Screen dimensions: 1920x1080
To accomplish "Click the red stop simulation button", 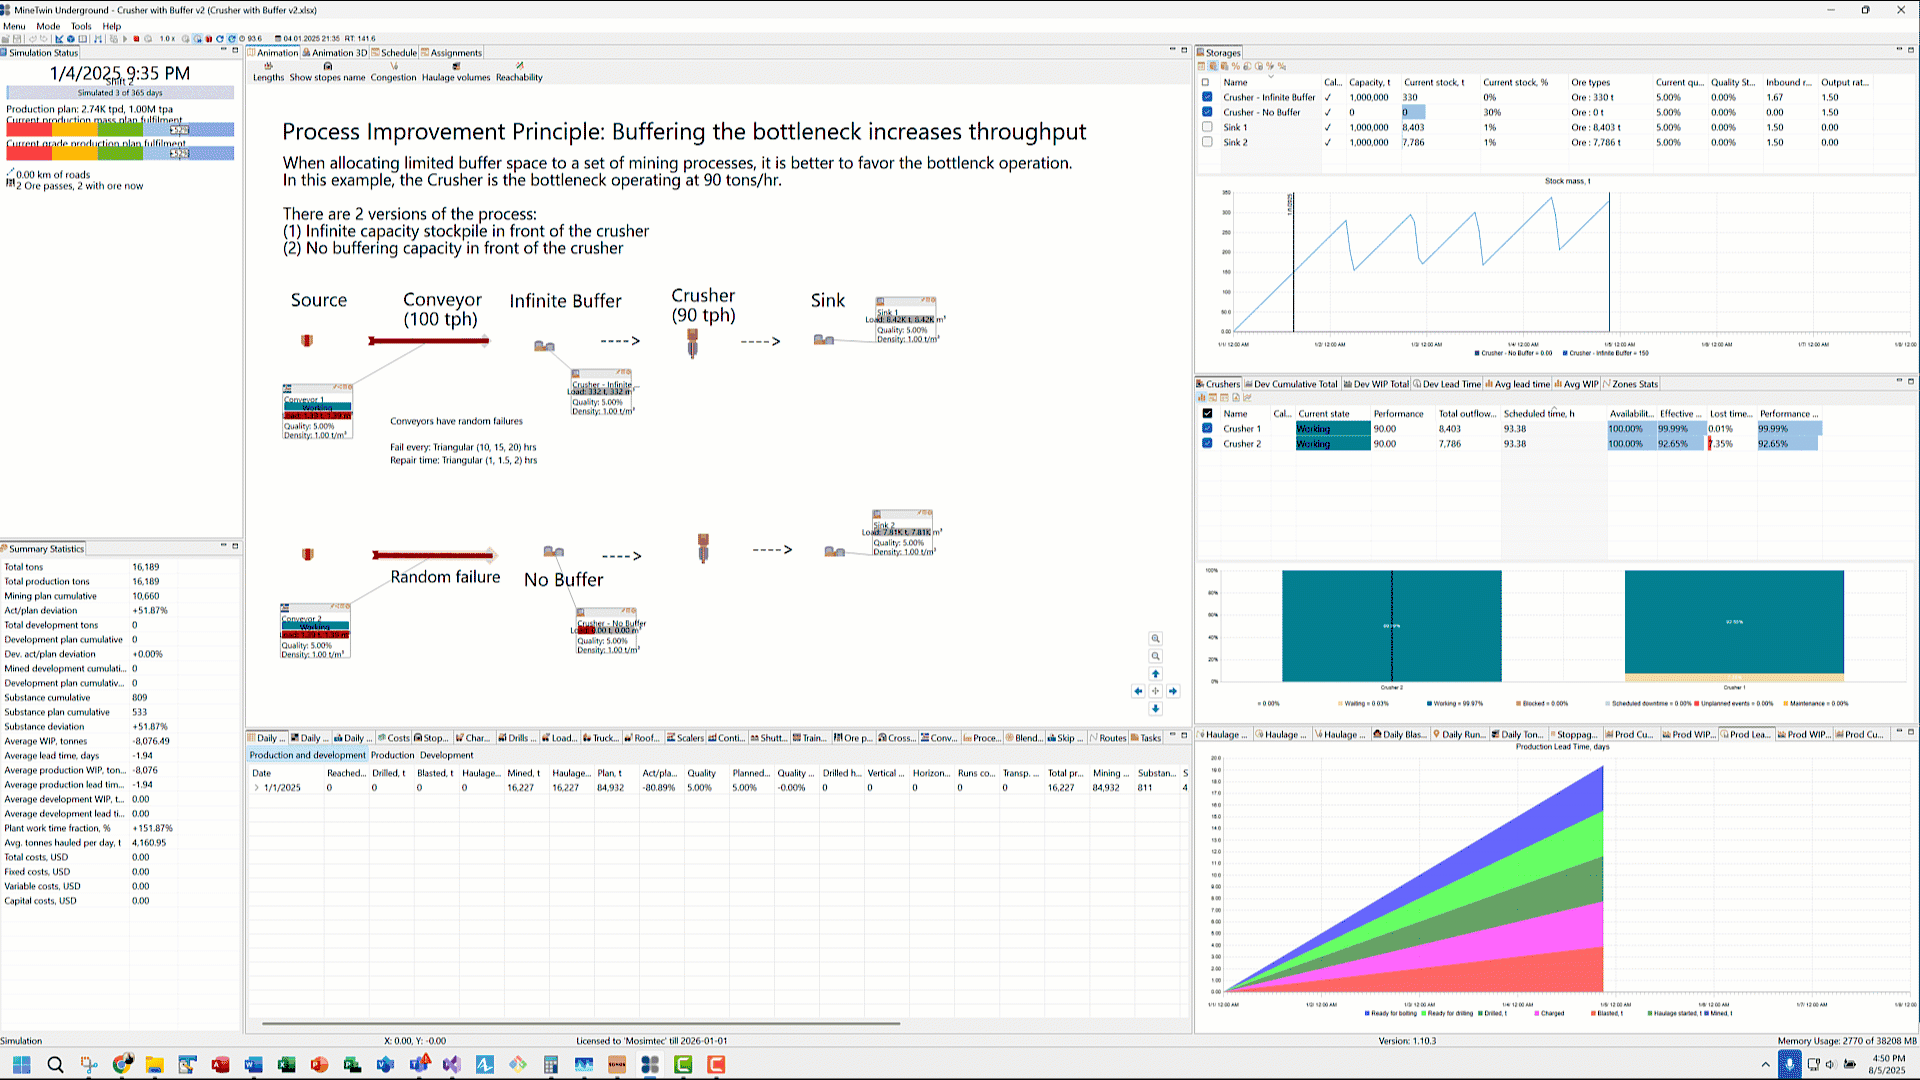I will pos(136,39).
